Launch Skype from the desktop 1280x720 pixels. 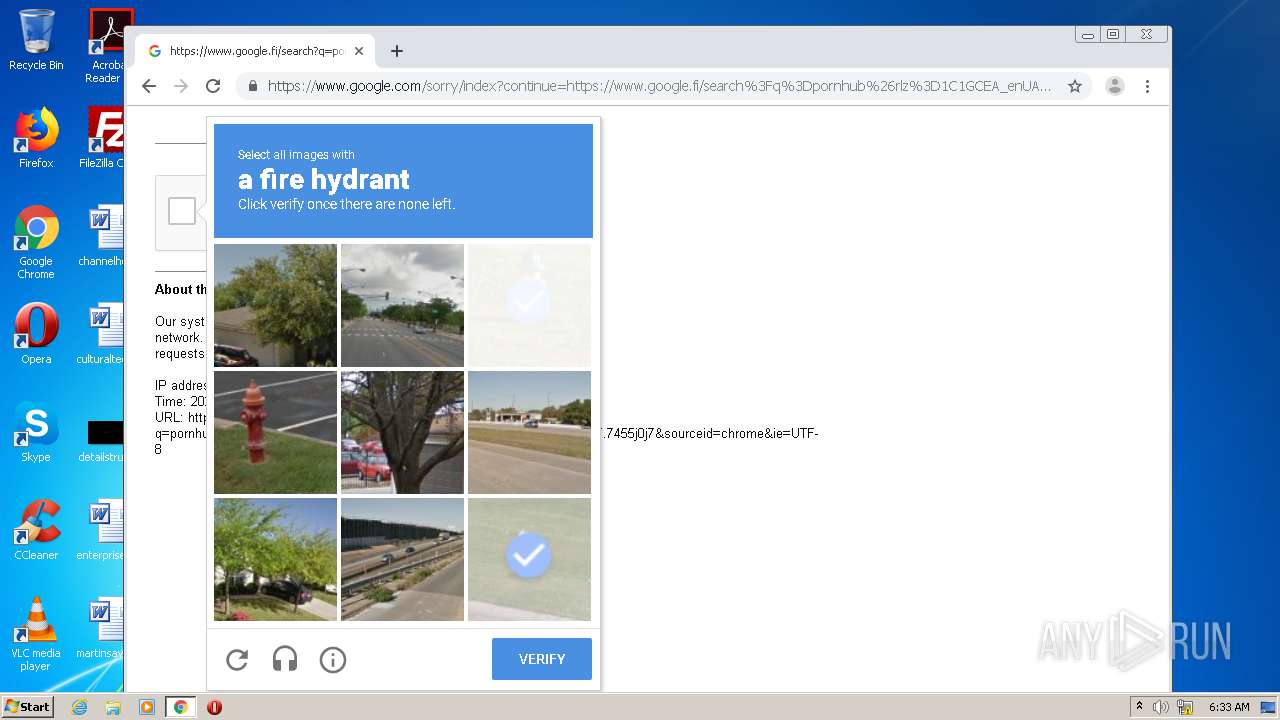[36, 432]
